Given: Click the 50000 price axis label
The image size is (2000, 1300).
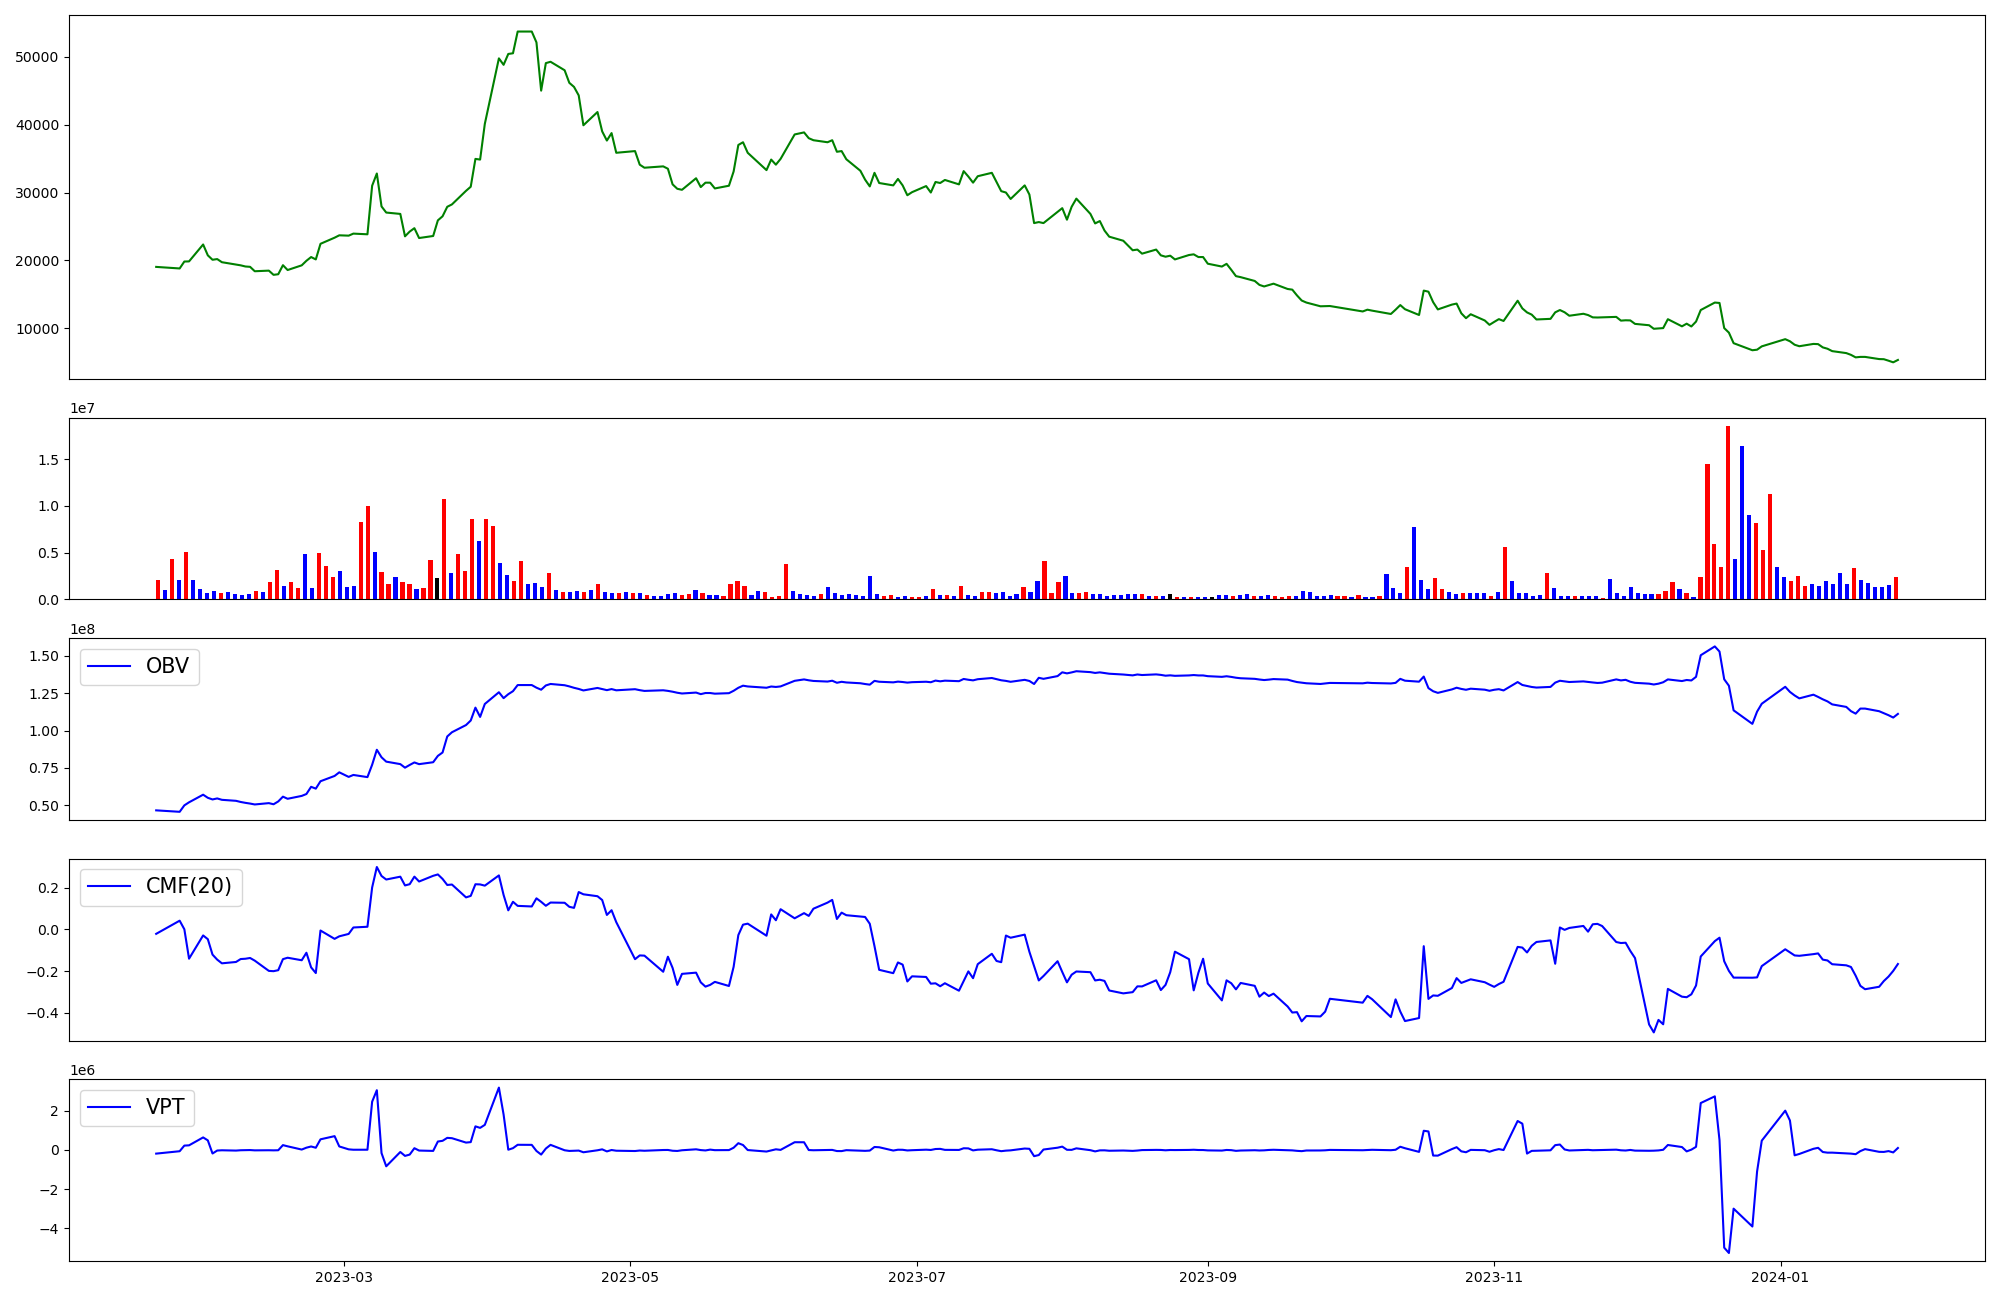Looking at the screenshot, I should tap(37, 58).
